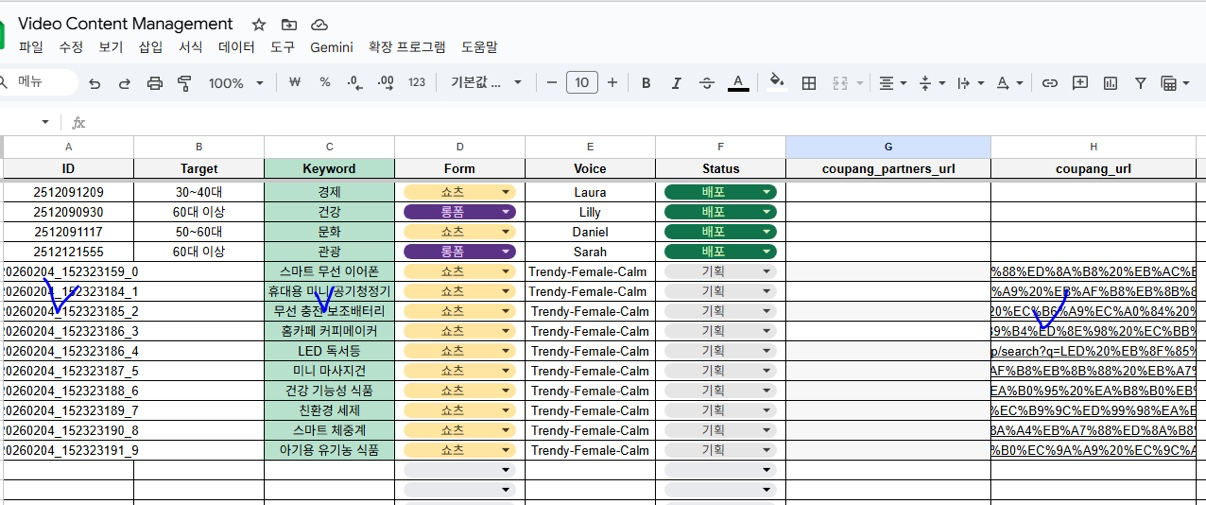1206x505 pixels.
Task: Open the zoom 100% dropdown
Action: click(x=234, y=83)
